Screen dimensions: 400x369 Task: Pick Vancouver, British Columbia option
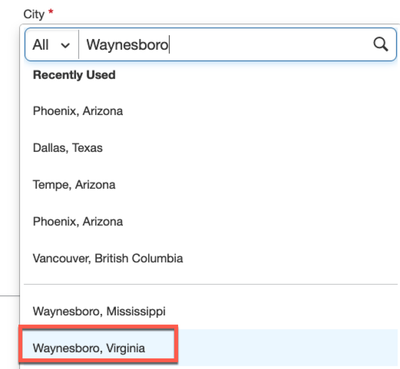coord(211,258)
